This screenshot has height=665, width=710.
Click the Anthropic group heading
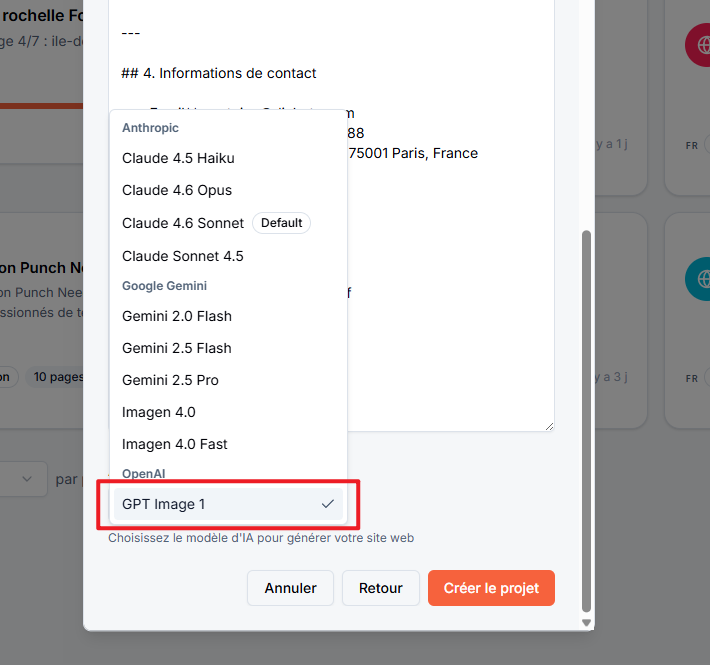point(150,128)
